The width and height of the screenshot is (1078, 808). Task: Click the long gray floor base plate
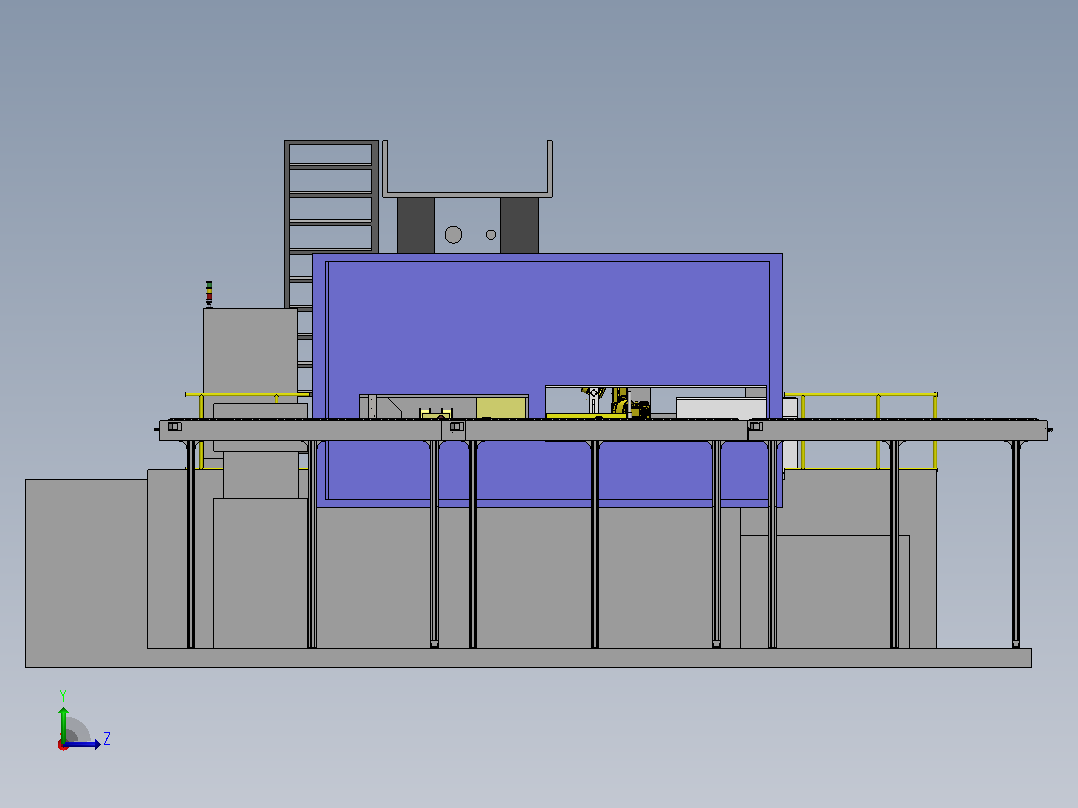coord(528,657)
